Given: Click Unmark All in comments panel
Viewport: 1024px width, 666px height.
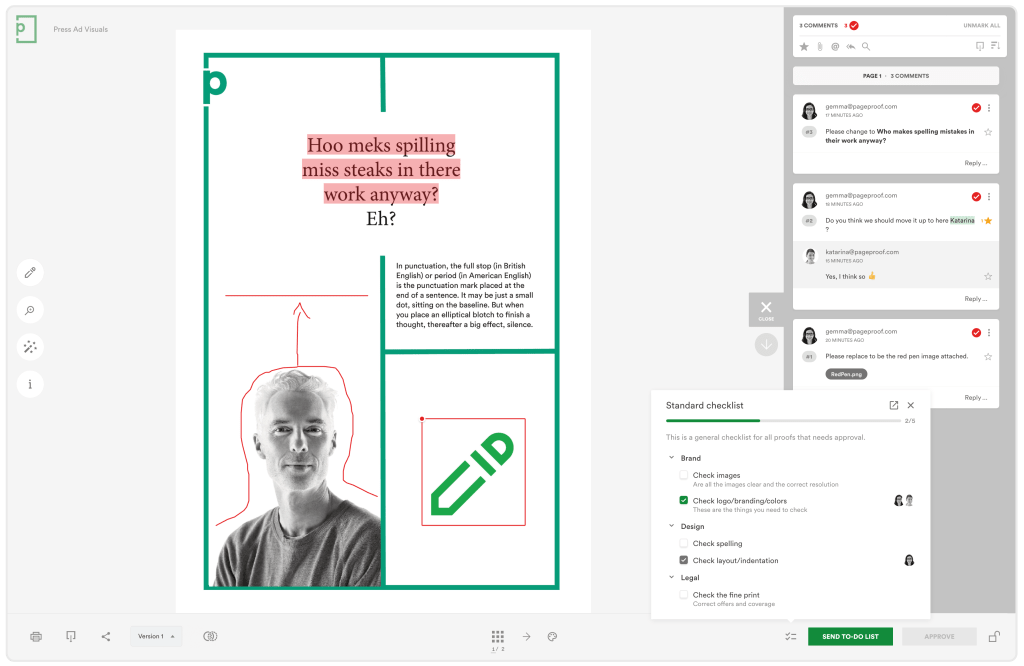Looking at the screenshot, I should (981, 25).
